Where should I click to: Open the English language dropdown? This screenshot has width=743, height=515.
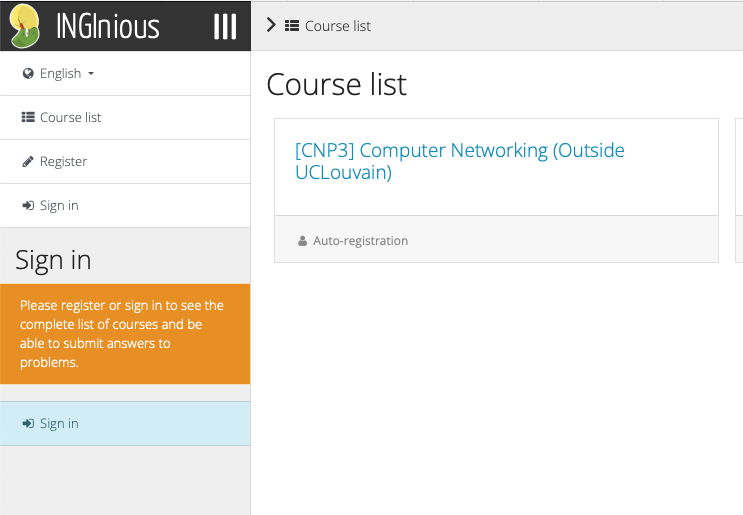[x=125, y=73]
